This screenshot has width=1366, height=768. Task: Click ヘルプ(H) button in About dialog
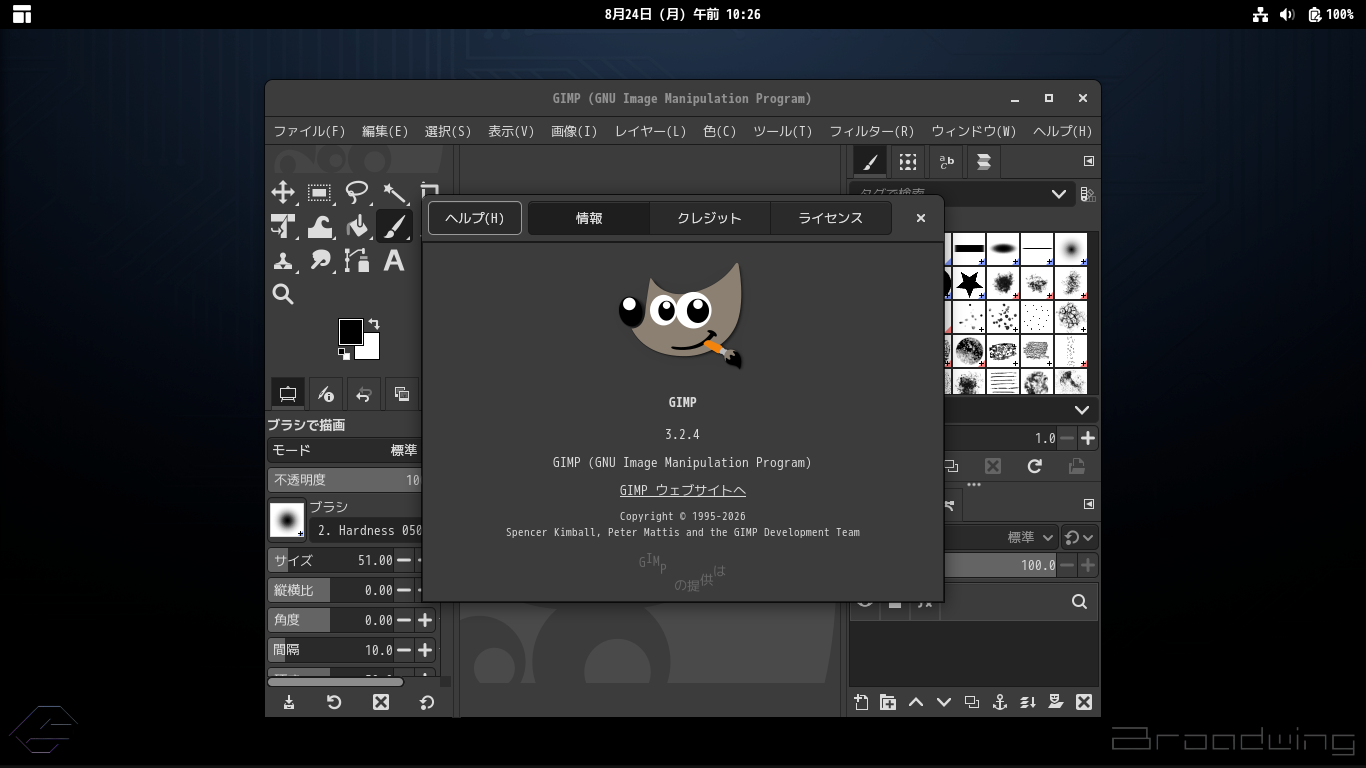pos(475,218)
